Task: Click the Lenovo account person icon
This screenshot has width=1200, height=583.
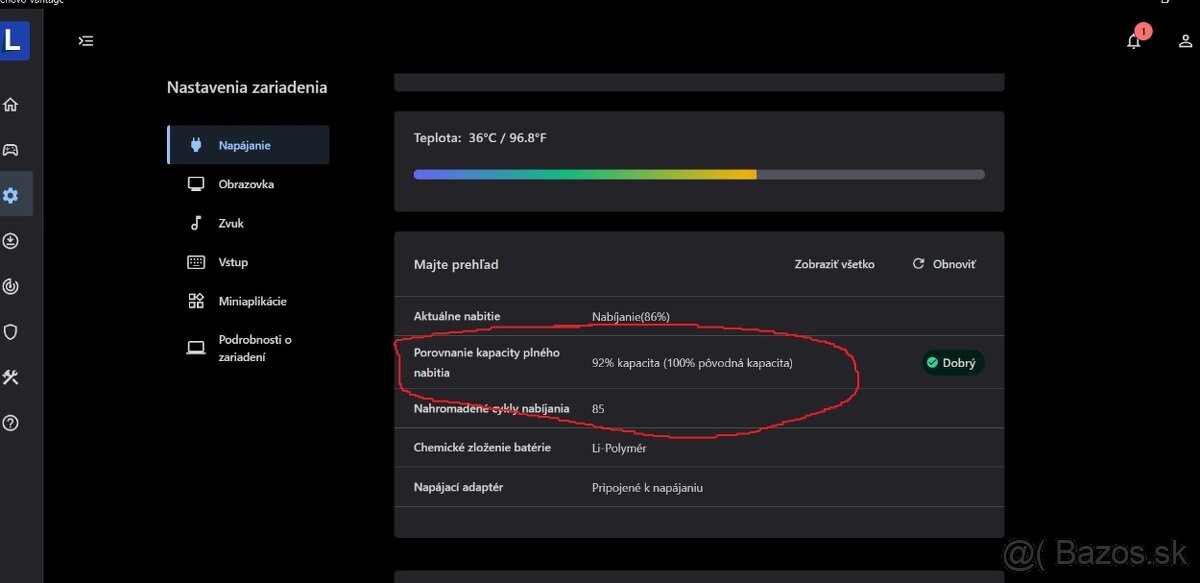Action: [x=1185, y=41]
